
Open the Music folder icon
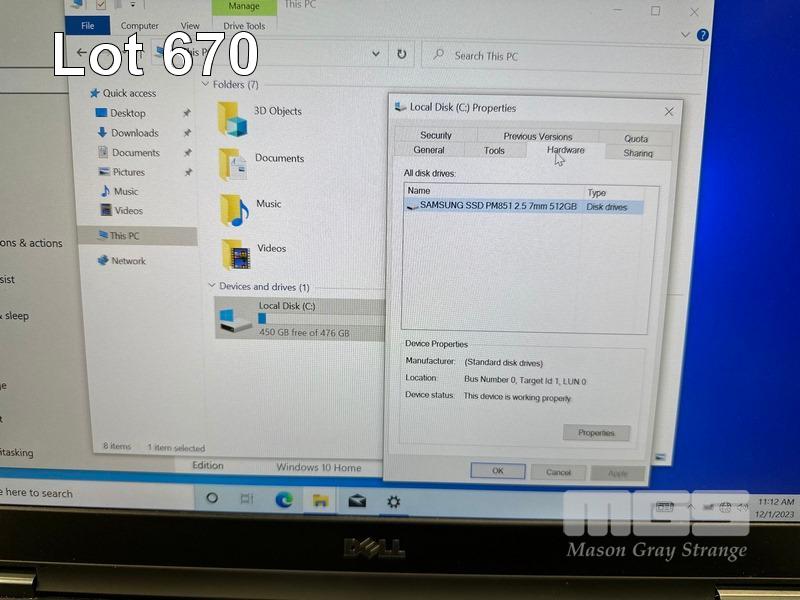pos(234,209)
